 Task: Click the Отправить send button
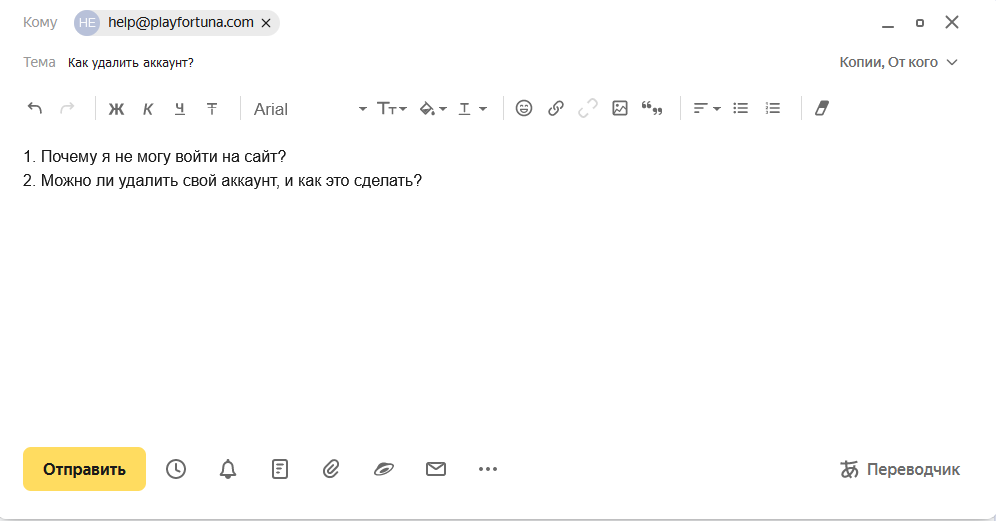[x=84, y=470]
